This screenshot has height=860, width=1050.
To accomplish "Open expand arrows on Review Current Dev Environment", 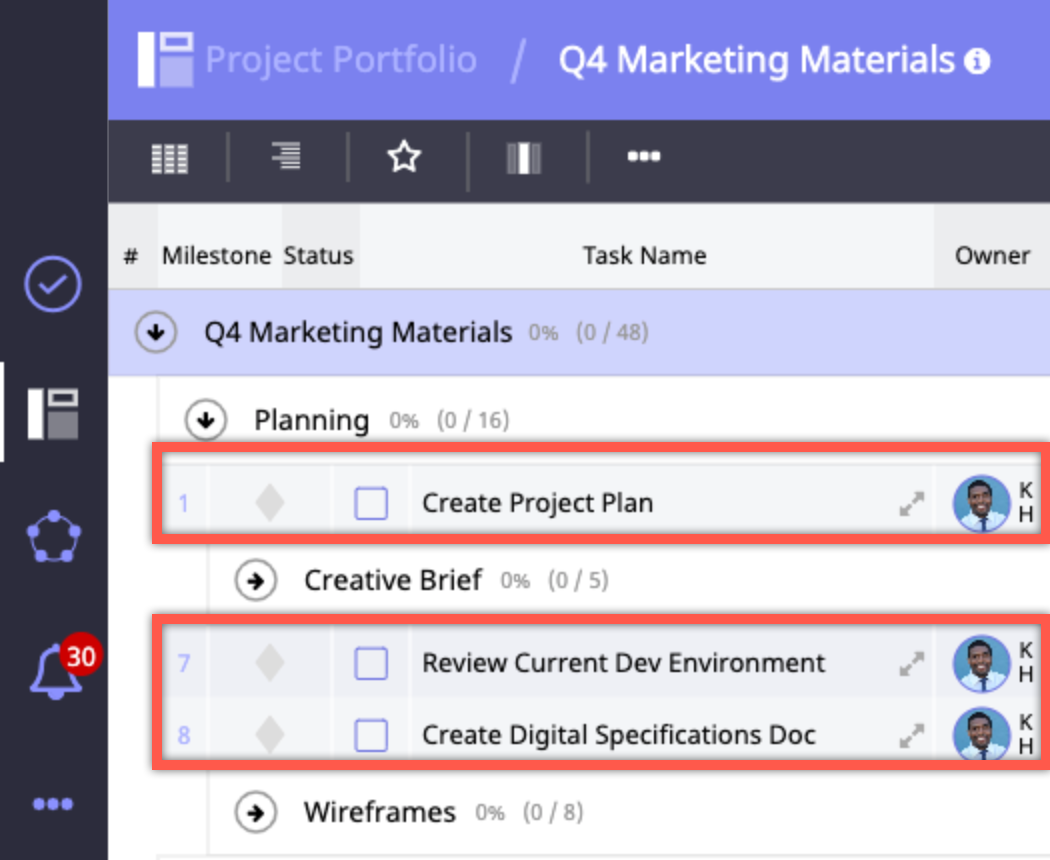I will (911, 664).
